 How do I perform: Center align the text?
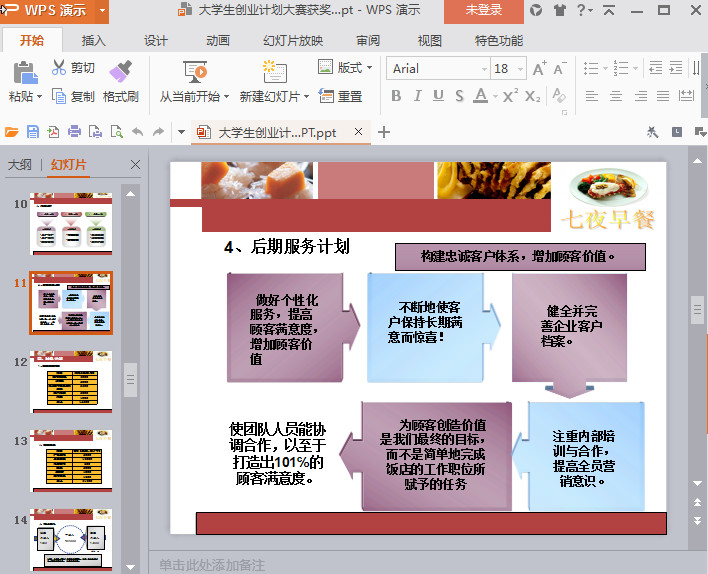coord(616,96)
